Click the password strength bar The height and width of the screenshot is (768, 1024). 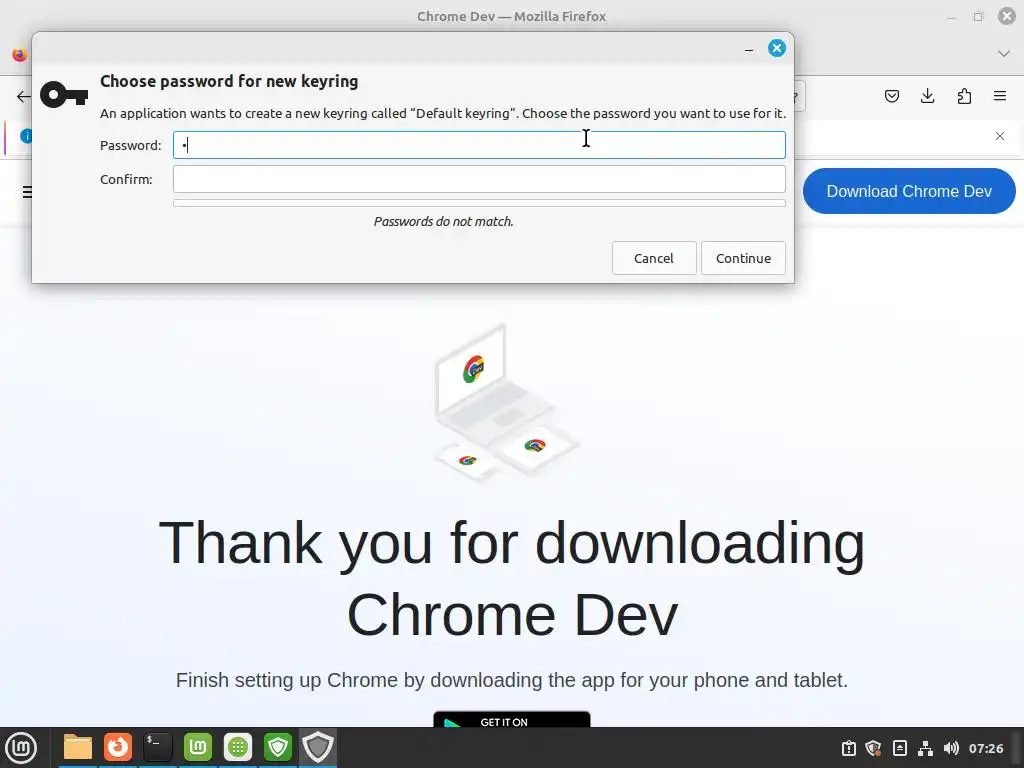click(479, 203)
